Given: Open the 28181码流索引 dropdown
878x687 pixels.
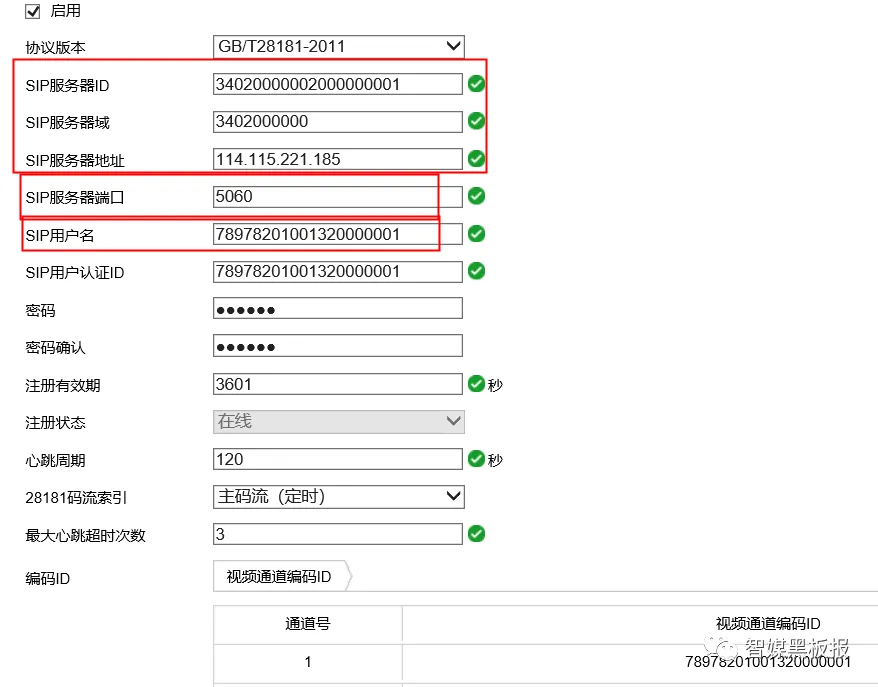Looking at the screenshot, I should [x=339, y=497].
